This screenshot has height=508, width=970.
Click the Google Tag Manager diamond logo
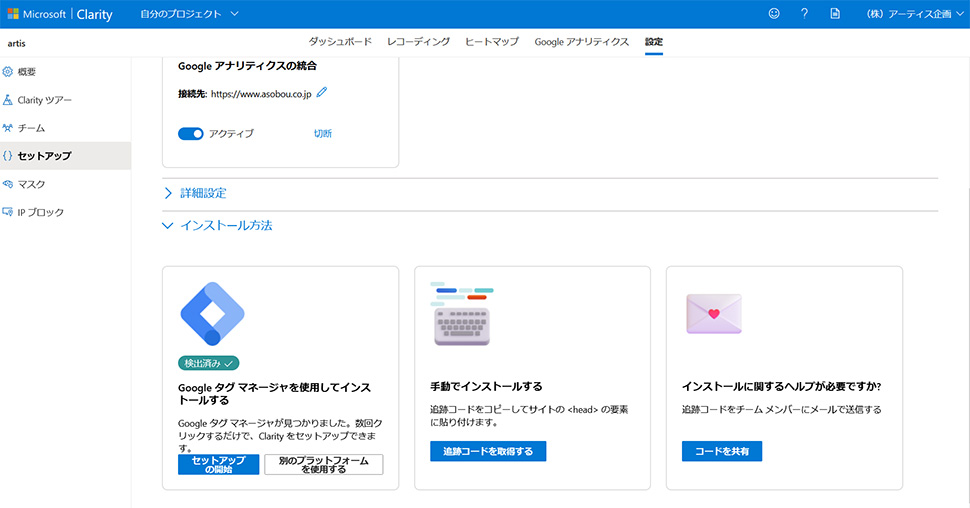point(212,314)
